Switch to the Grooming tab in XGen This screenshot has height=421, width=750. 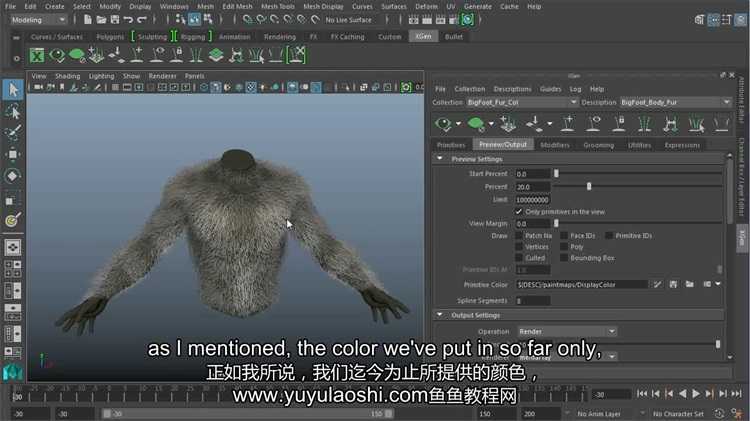(598, 145)
